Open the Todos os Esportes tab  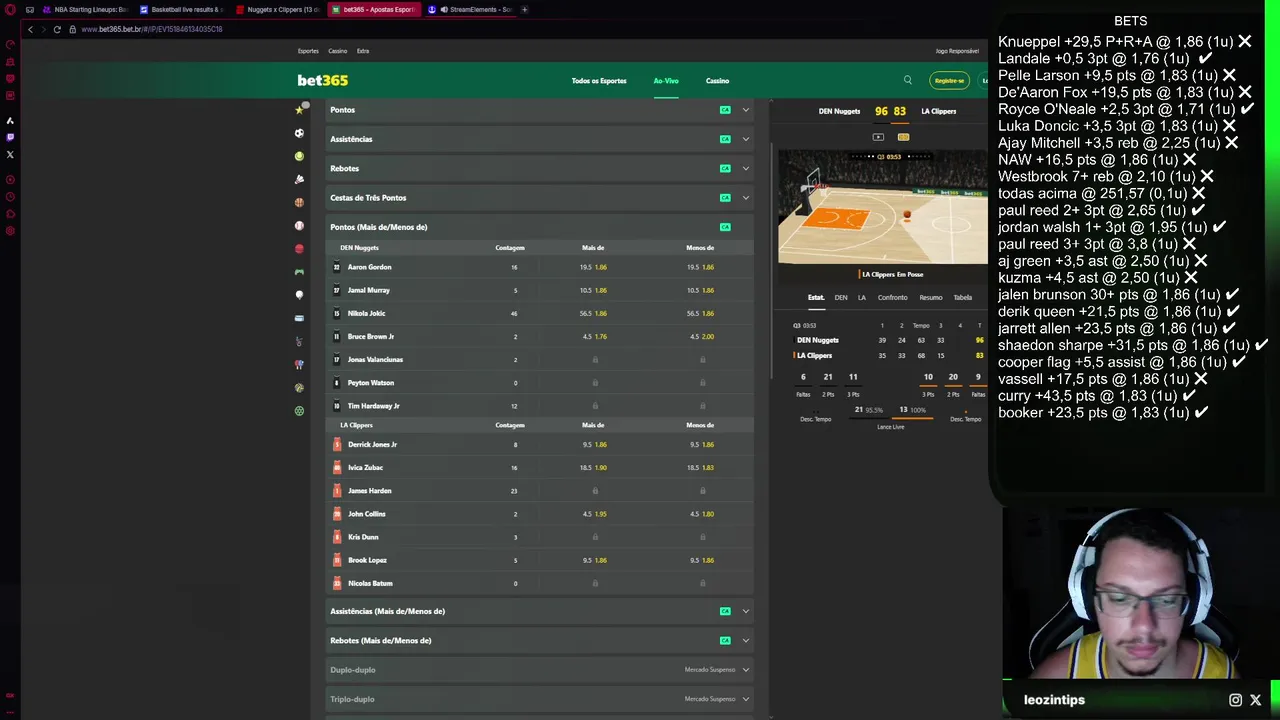click(599, 81)
